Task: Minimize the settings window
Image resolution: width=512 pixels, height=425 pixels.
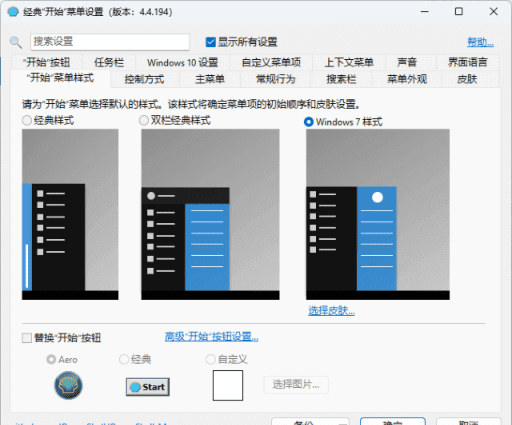Action: point(425,12)
